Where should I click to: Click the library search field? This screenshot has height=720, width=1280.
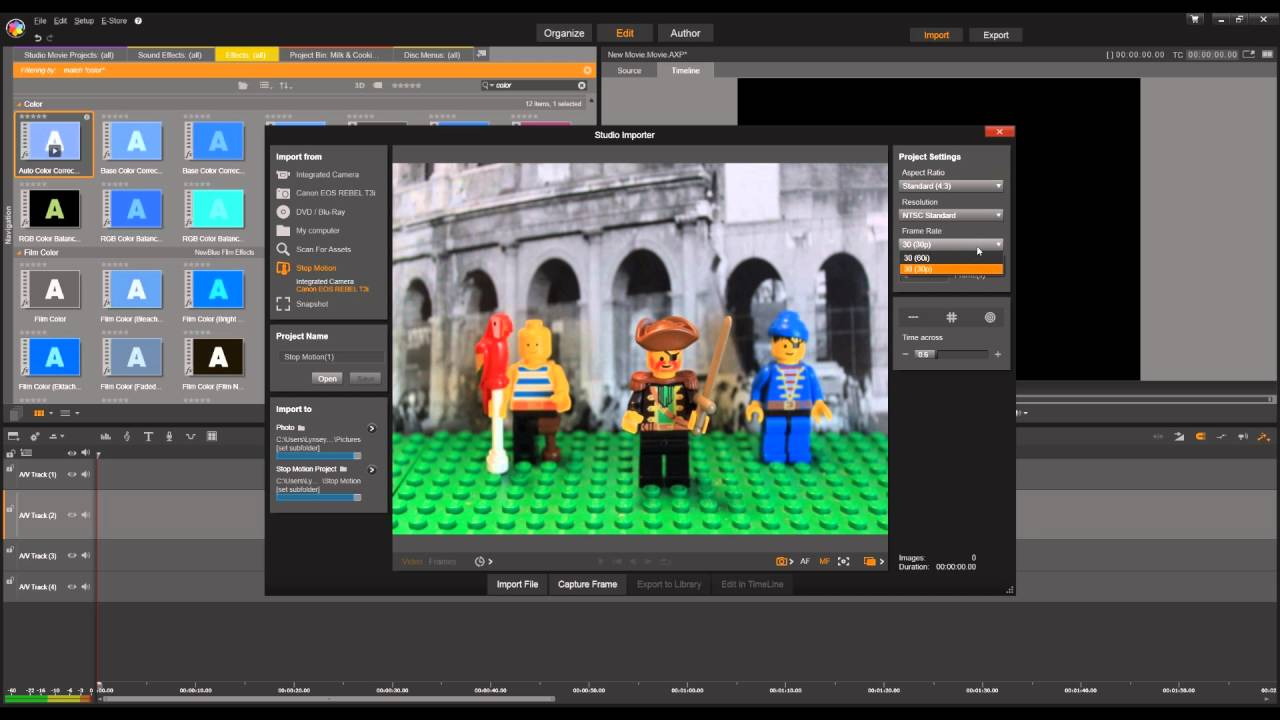point(533,86)
